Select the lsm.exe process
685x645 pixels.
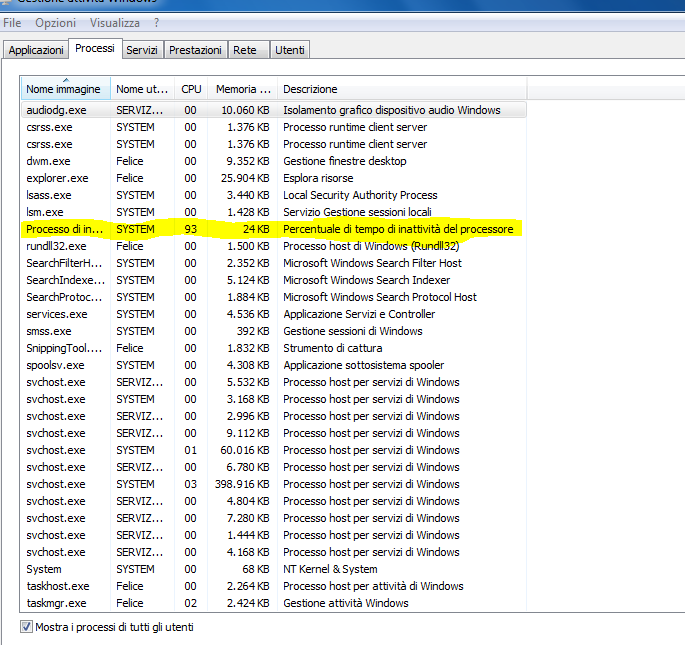pos(273,212)
